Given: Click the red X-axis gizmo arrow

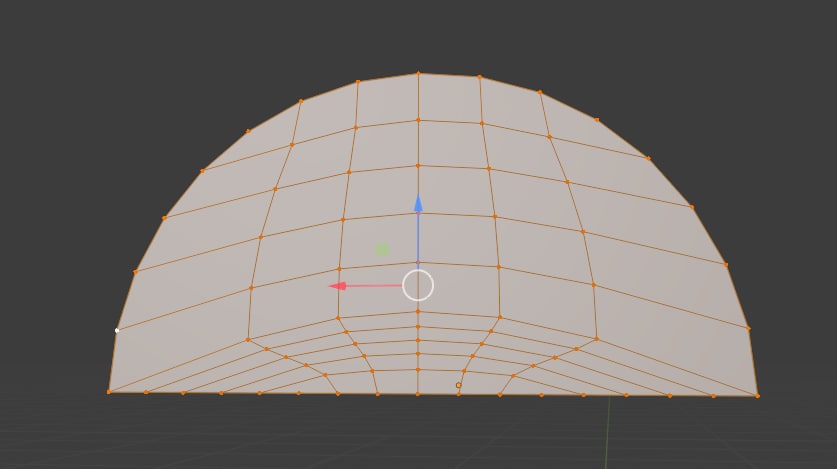Looking at the screenshot, I should (337, 286).
